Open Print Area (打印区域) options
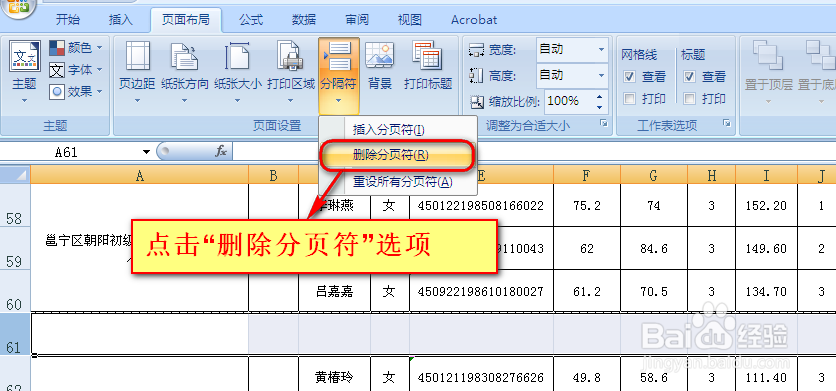Image resolution: width=836 pixels, height=391 pixels. pos(291,71)
